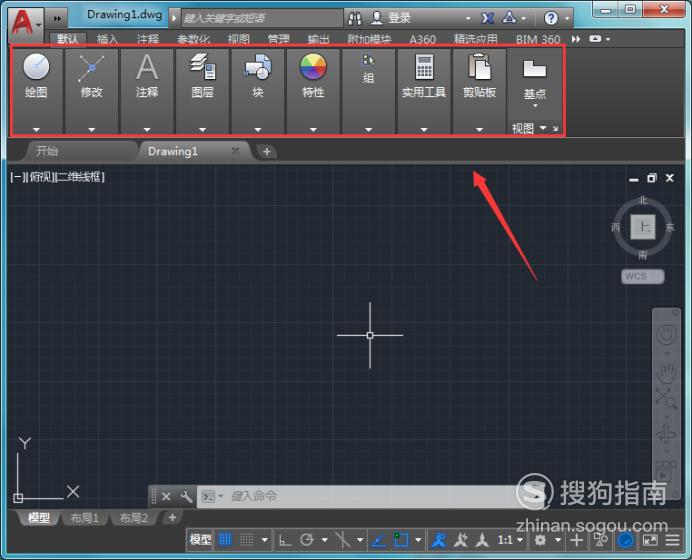Click the ViewCube top face 上
The width and height of the screenshot is (692, 560).
(x=643, y=227)
